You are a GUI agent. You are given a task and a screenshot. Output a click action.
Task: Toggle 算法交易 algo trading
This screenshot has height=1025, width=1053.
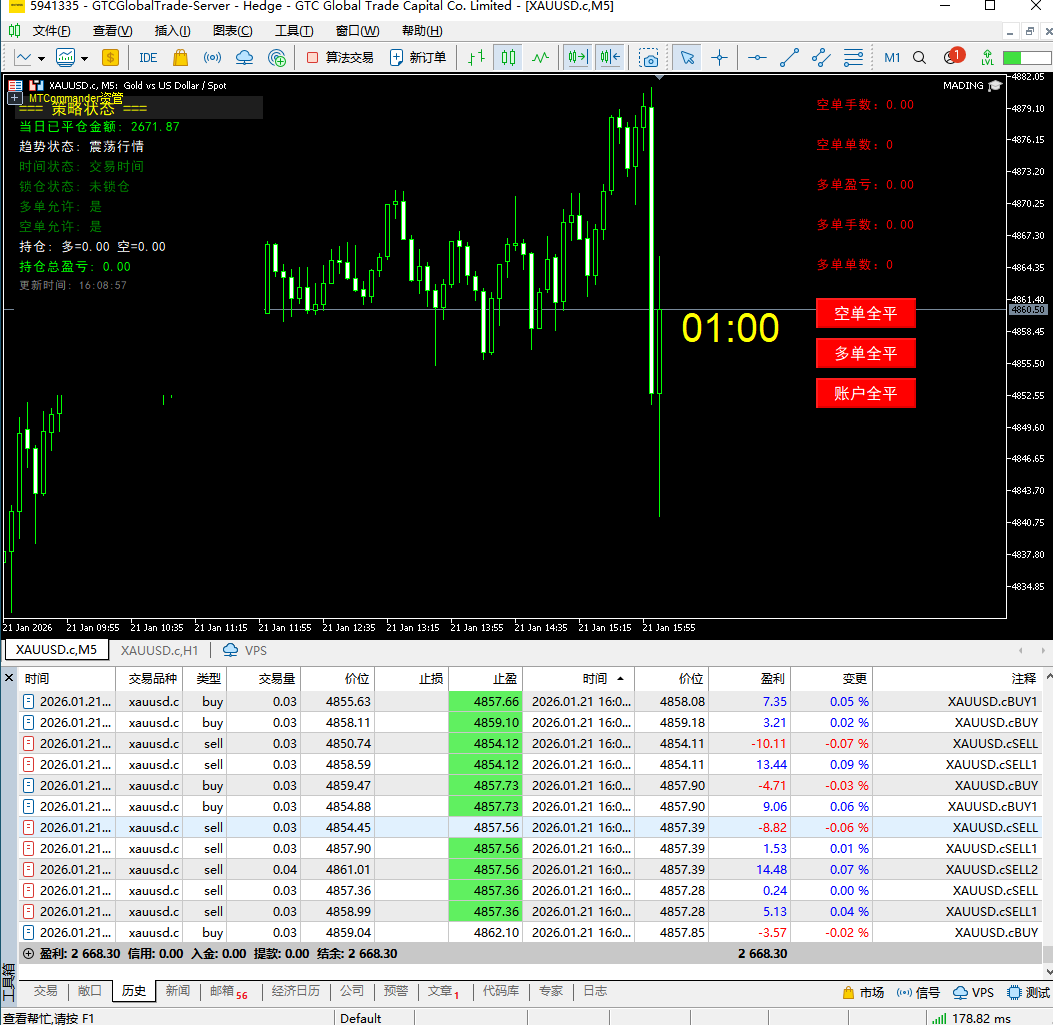[x=339, y=58]
